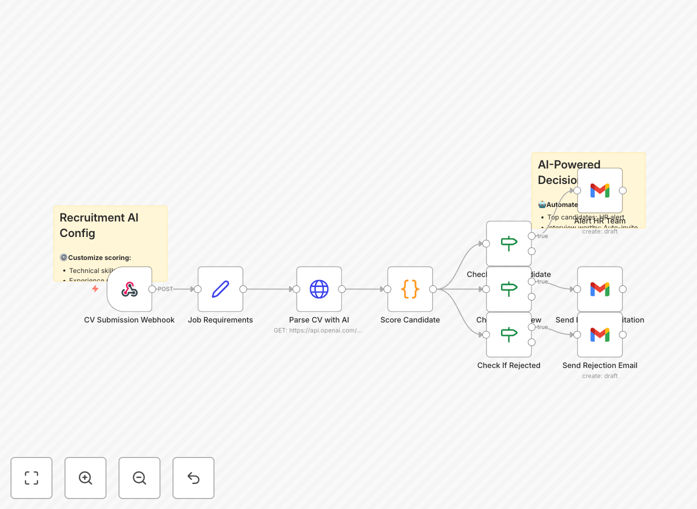
Task: Open the Alert HR Team Gmail node
Action: coord(600,190)
